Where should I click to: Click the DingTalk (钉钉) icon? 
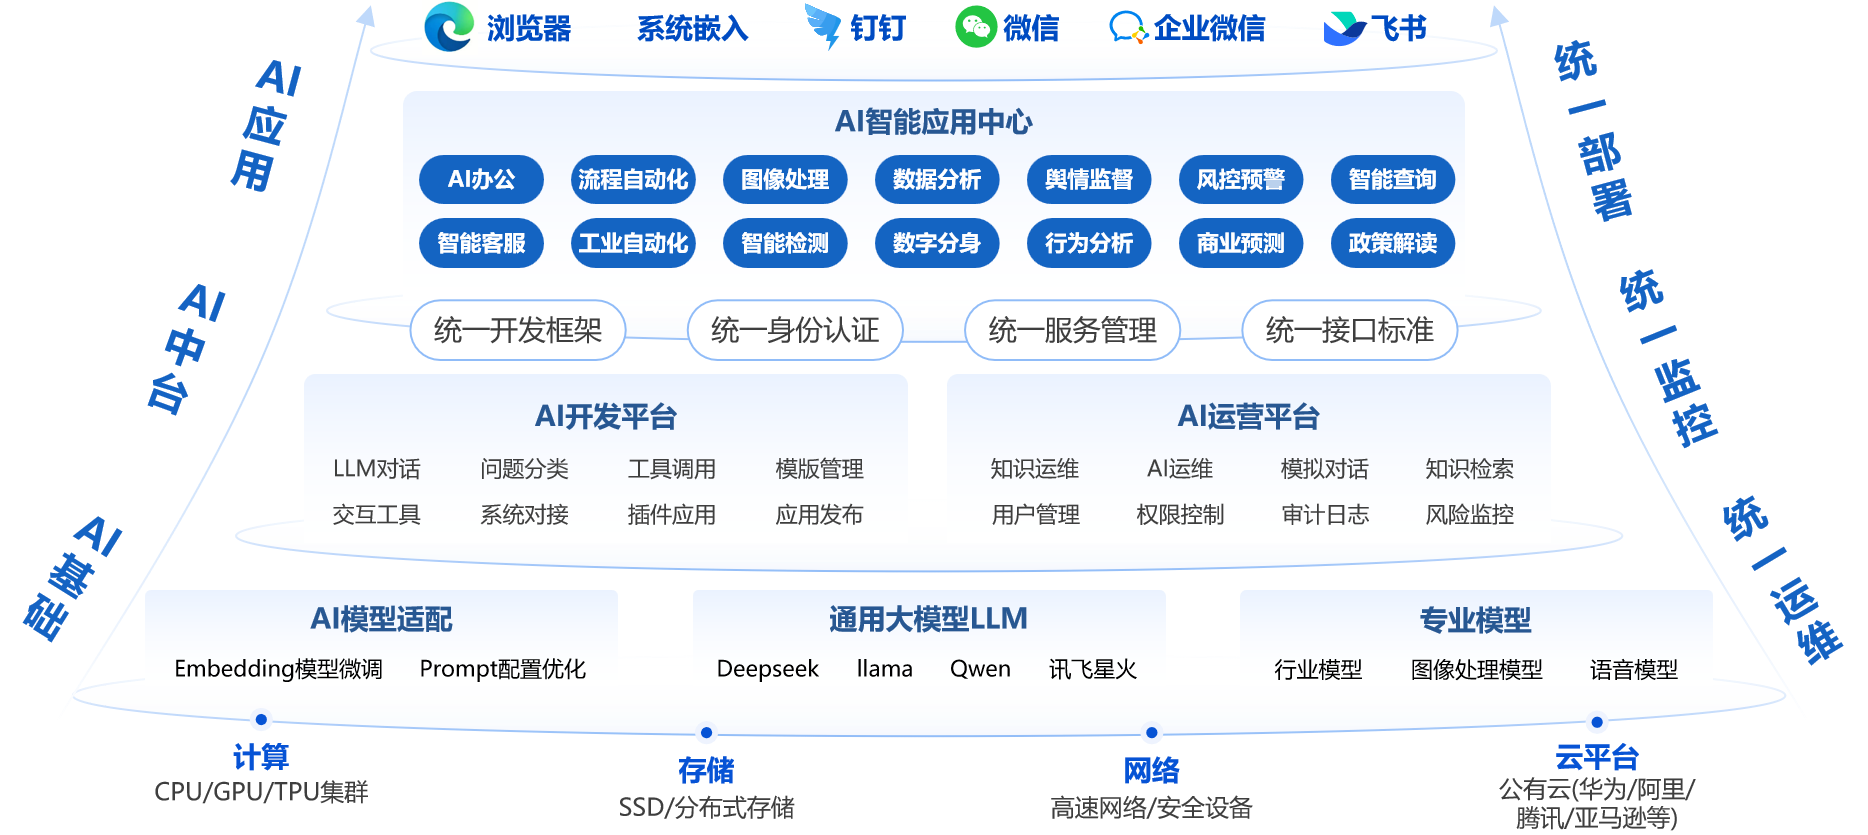824,27
